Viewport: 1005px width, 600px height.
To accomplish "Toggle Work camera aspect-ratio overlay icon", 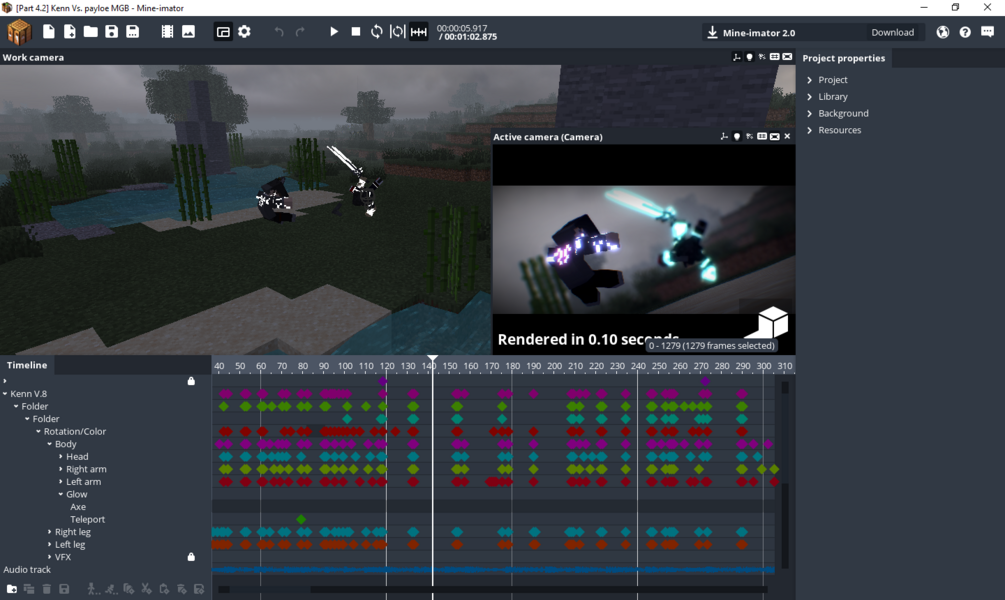I will (774, 57).
